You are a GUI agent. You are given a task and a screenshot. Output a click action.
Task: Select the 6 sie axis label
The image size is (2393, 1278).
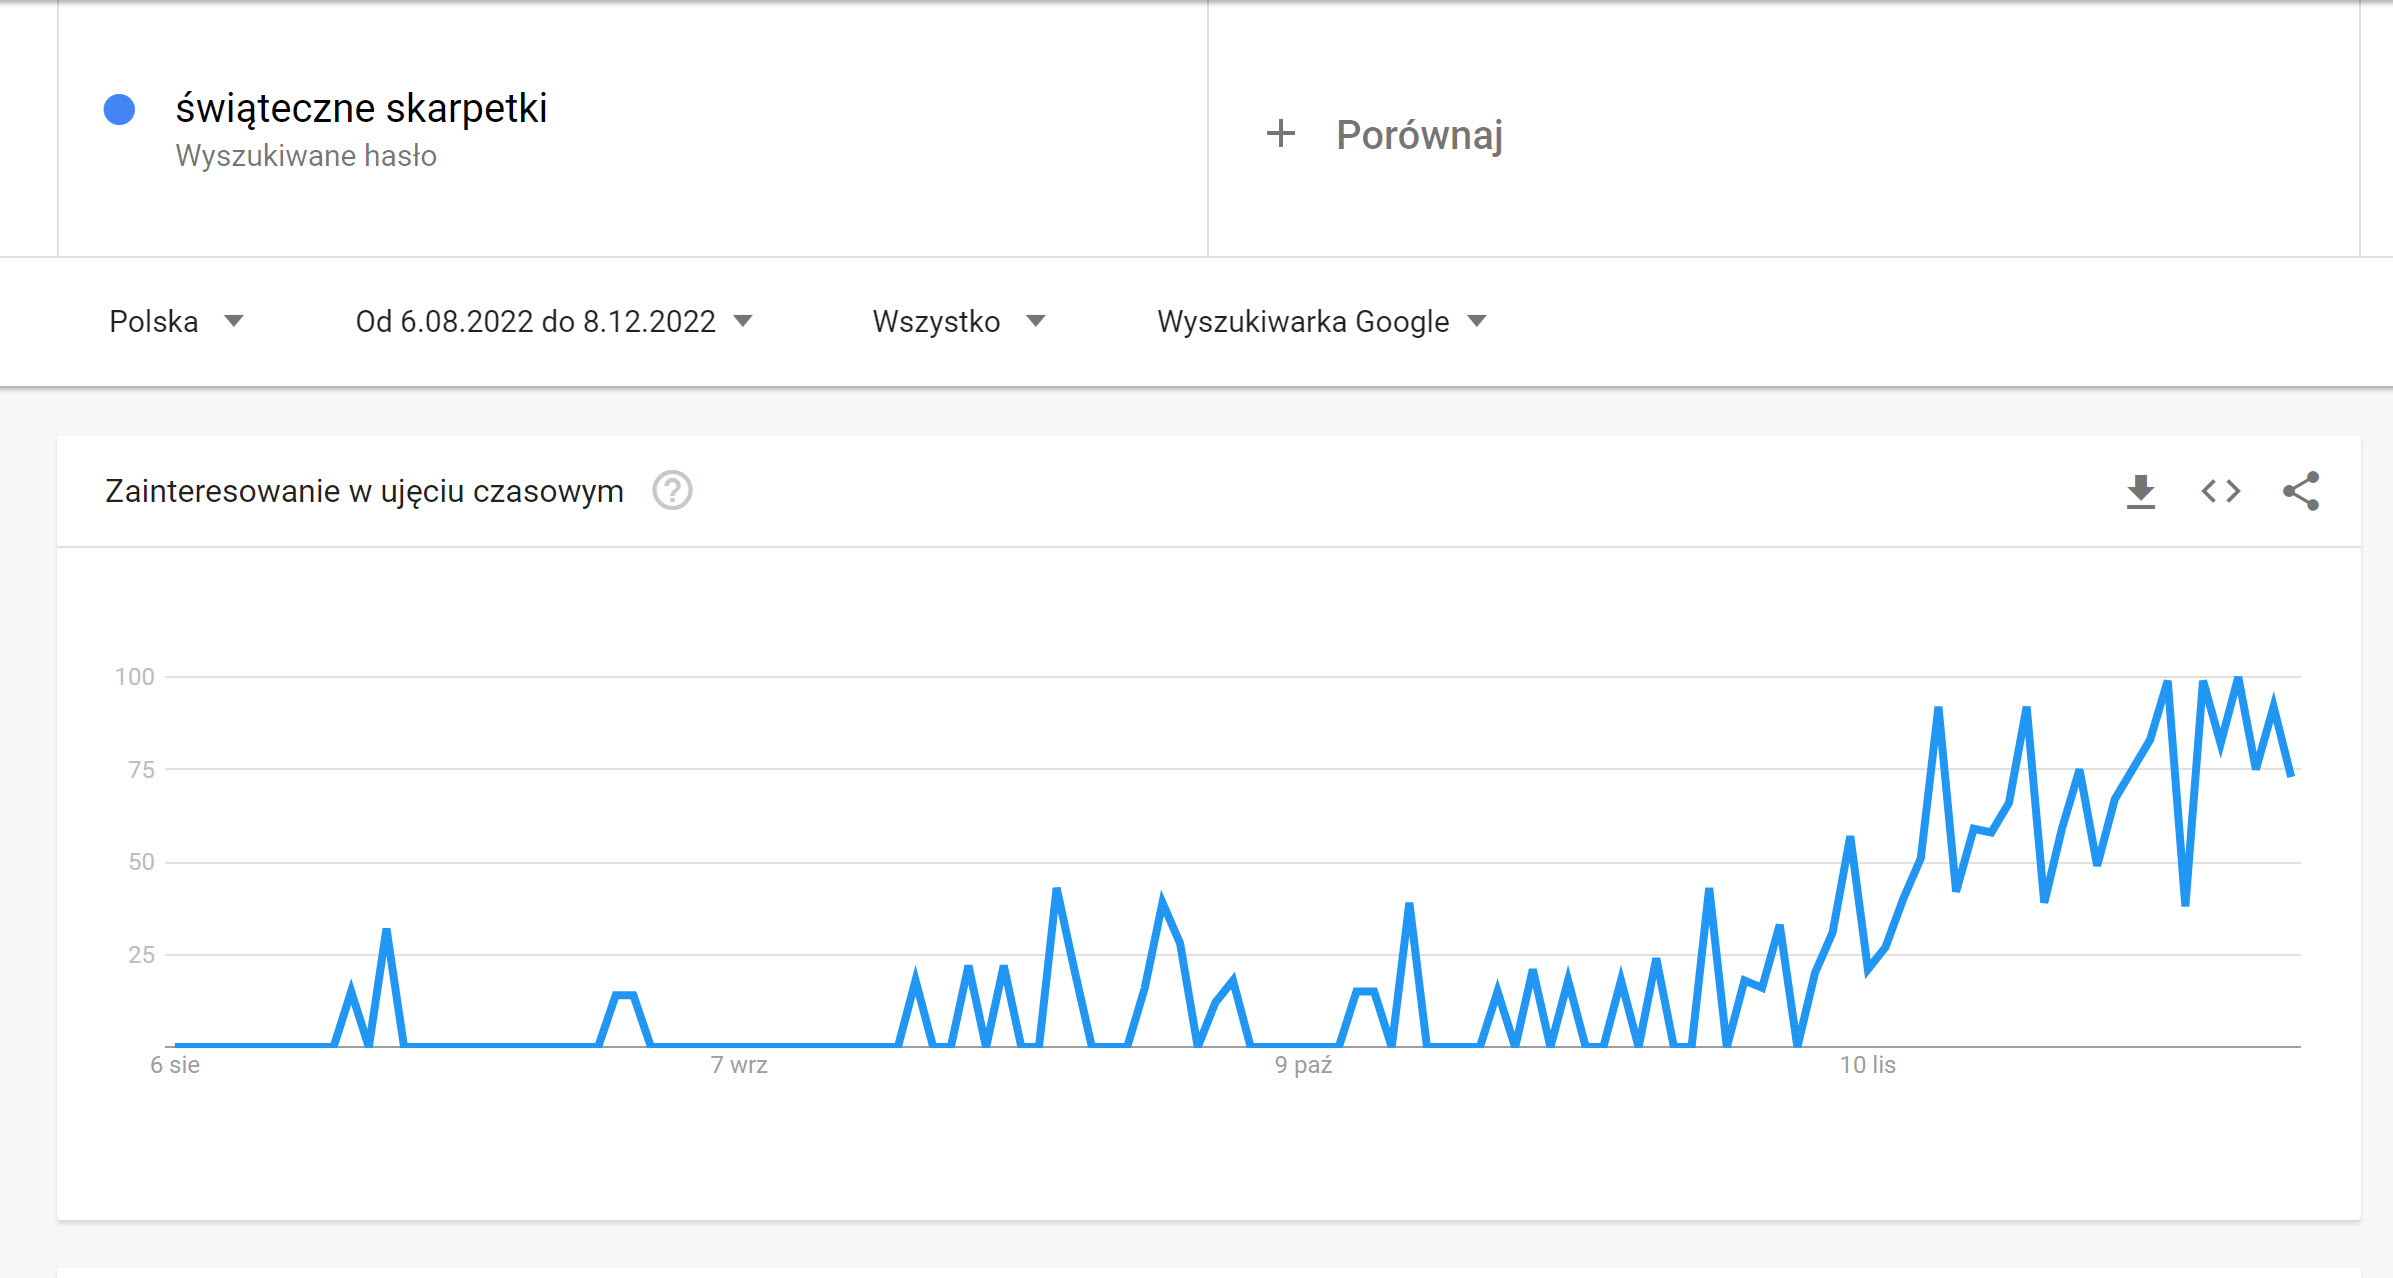pyautogui.click(x=175, y=1065)
